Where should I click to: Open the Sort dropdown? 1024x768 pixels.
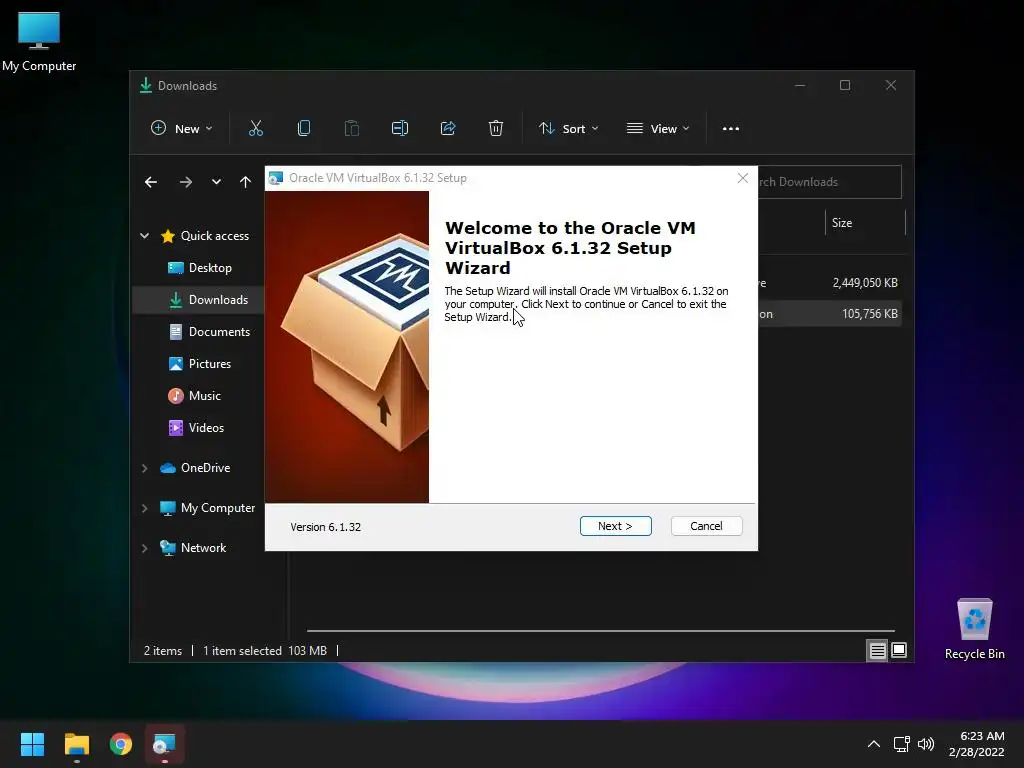click(568, 129)
